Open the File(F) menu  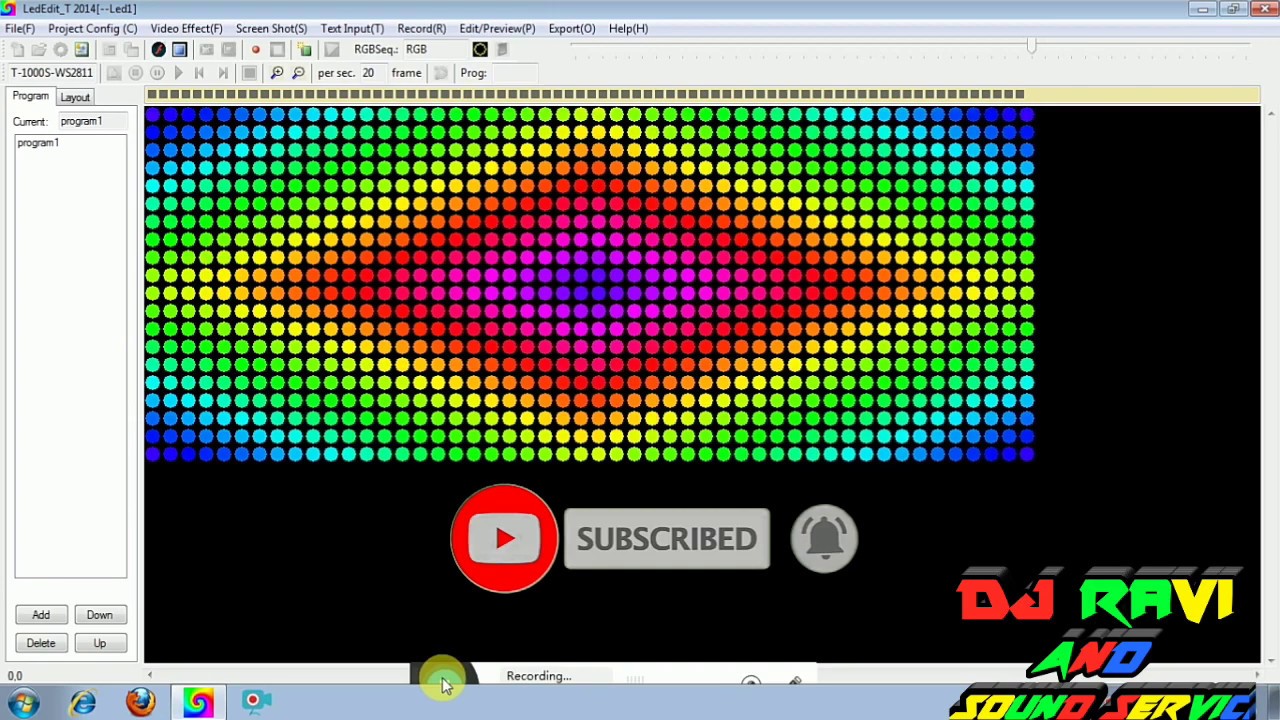pos(20,28)
